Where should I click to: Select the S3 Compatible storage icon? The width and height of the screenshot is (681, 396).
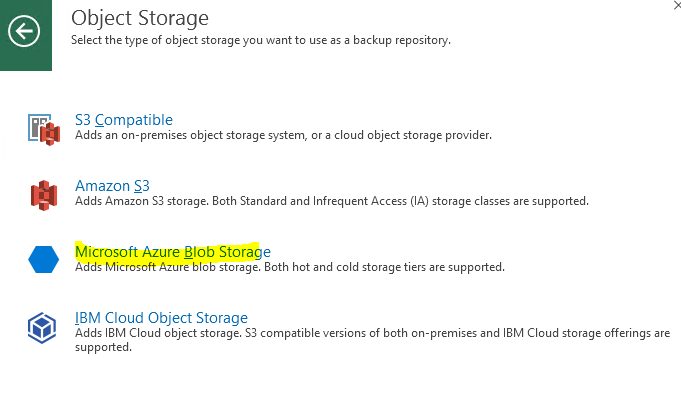44,129
